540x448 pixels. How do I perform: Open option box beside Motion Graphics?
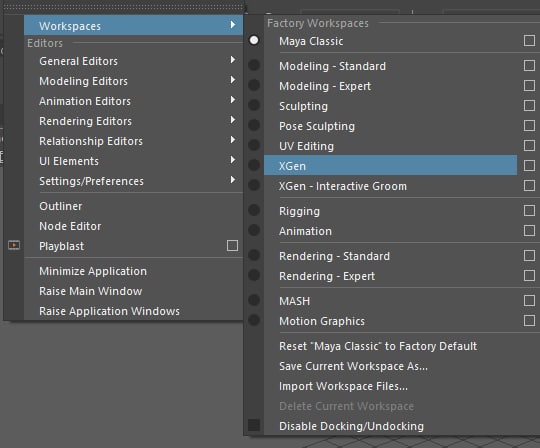pyautogui.click(x=529, y=321)
